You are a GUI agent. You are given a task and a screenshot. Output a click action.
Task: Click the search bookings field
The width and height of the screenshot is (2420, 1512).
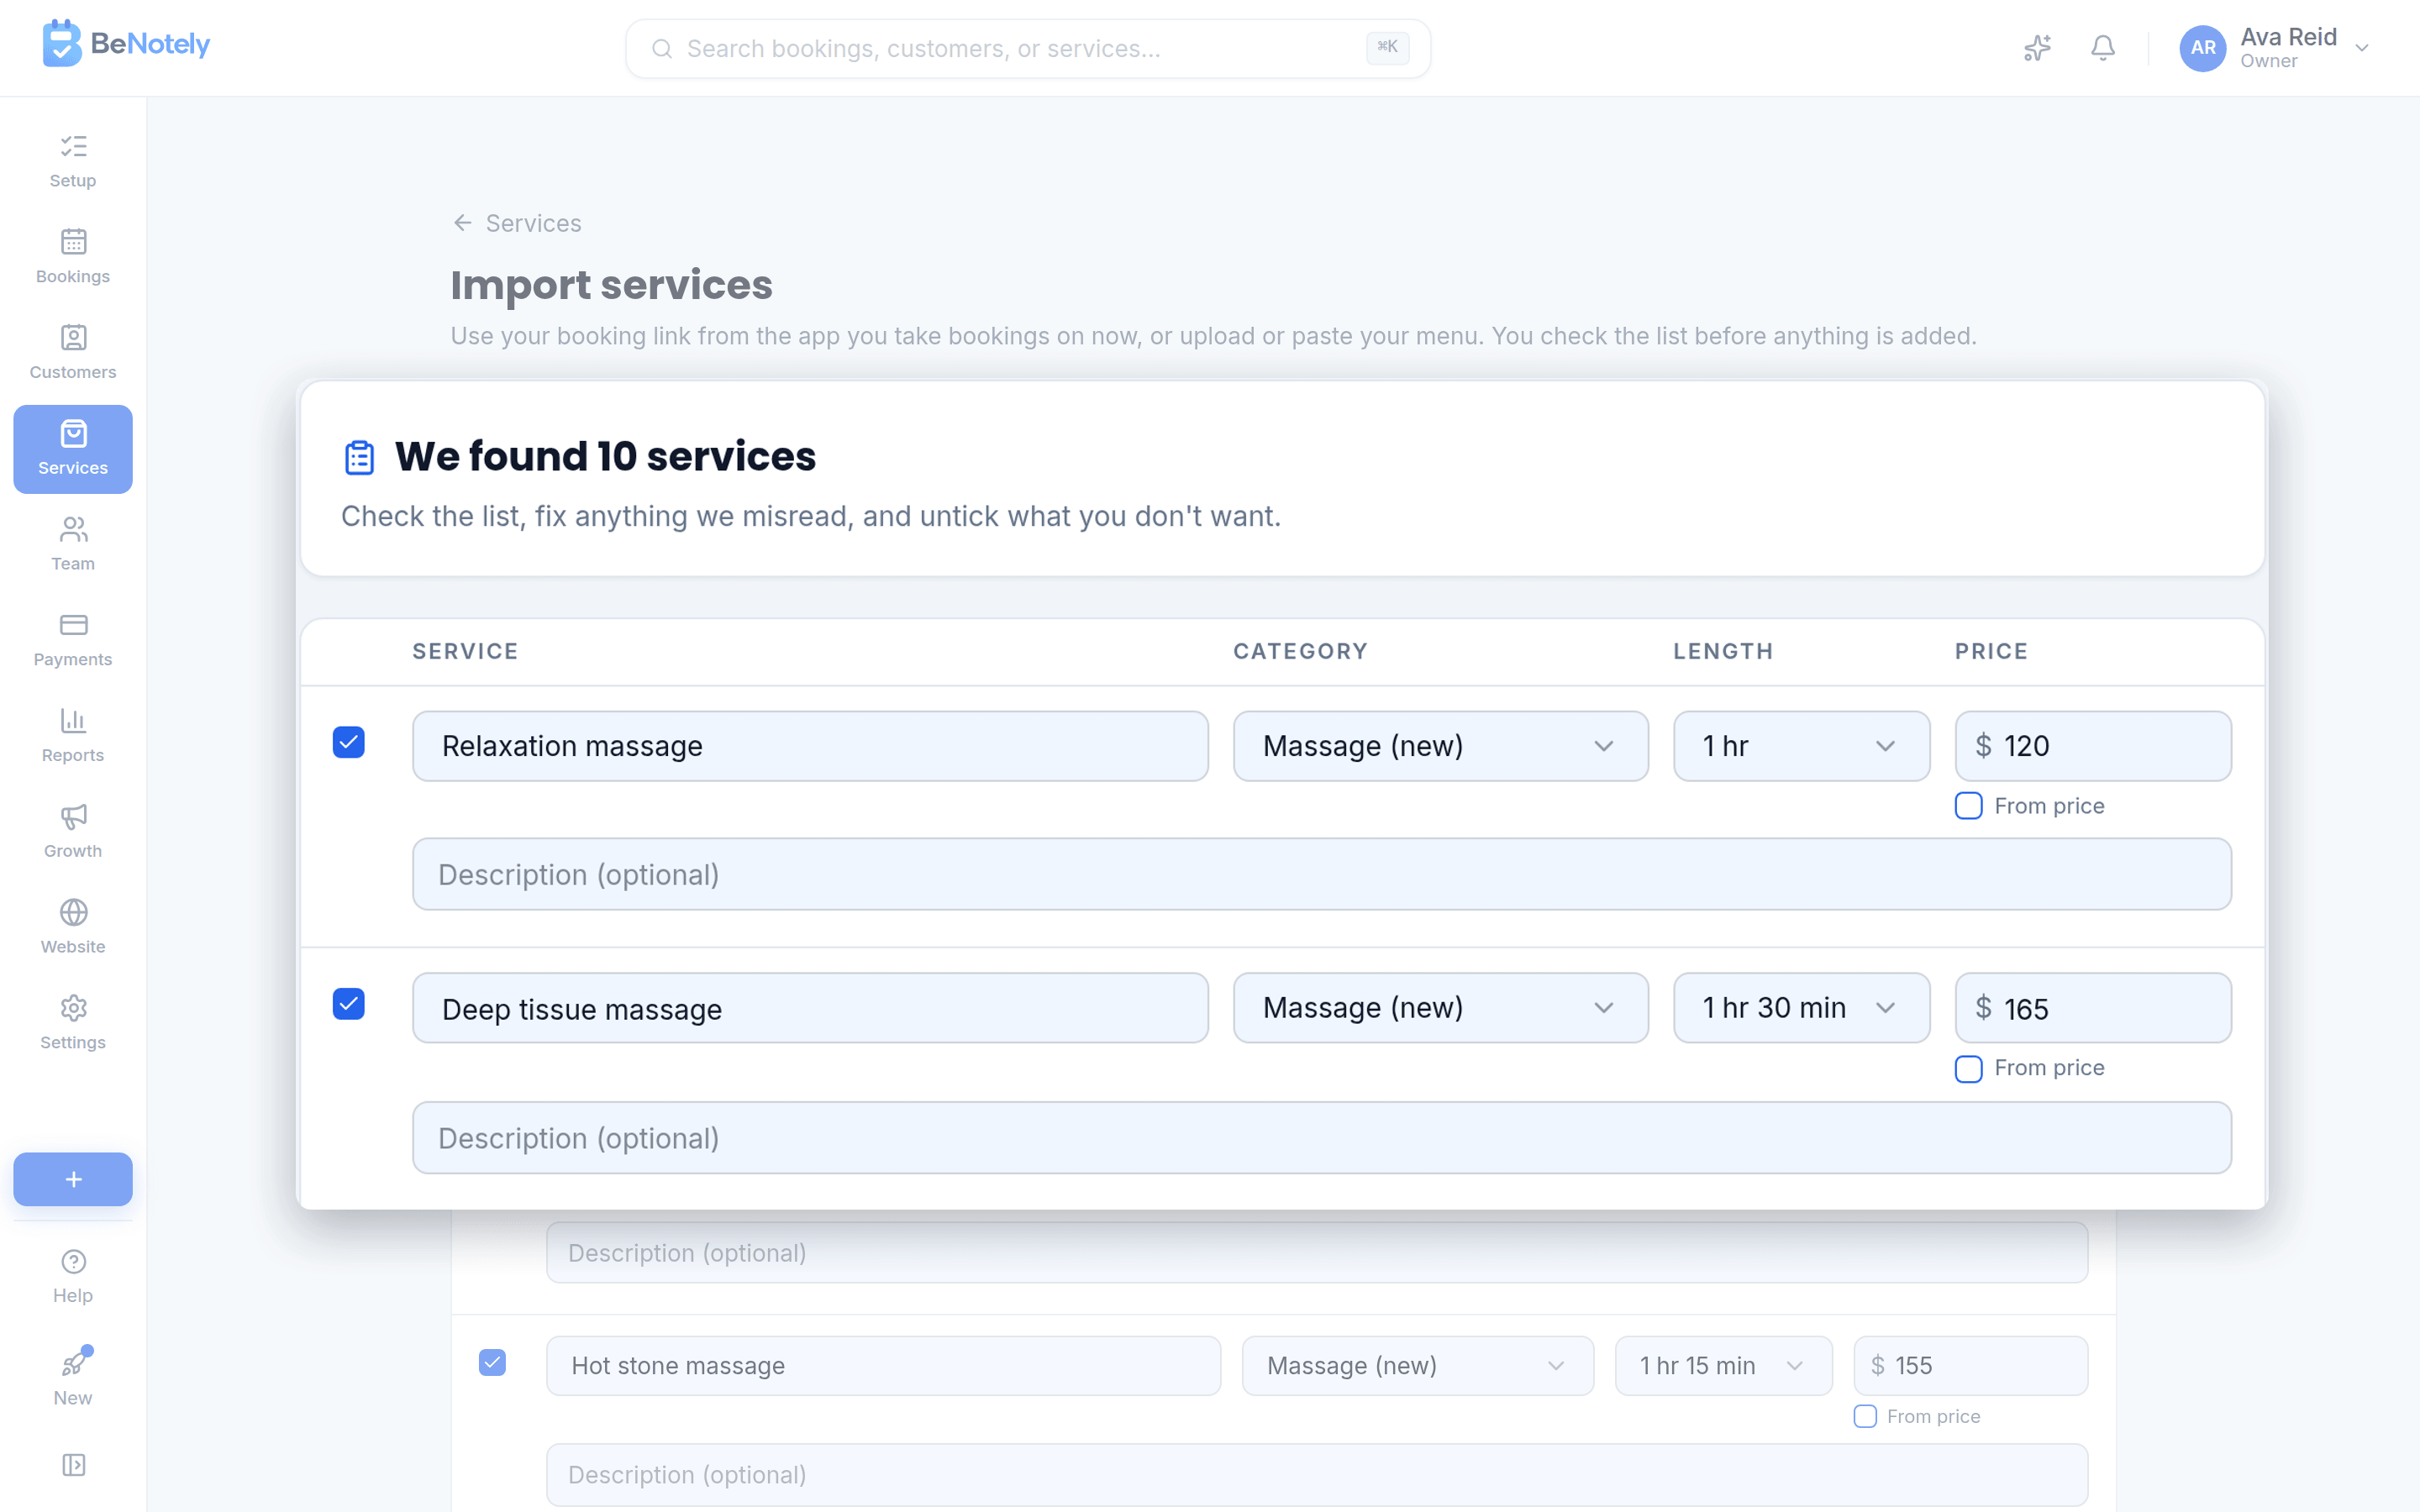click(x=1028, y=48)
